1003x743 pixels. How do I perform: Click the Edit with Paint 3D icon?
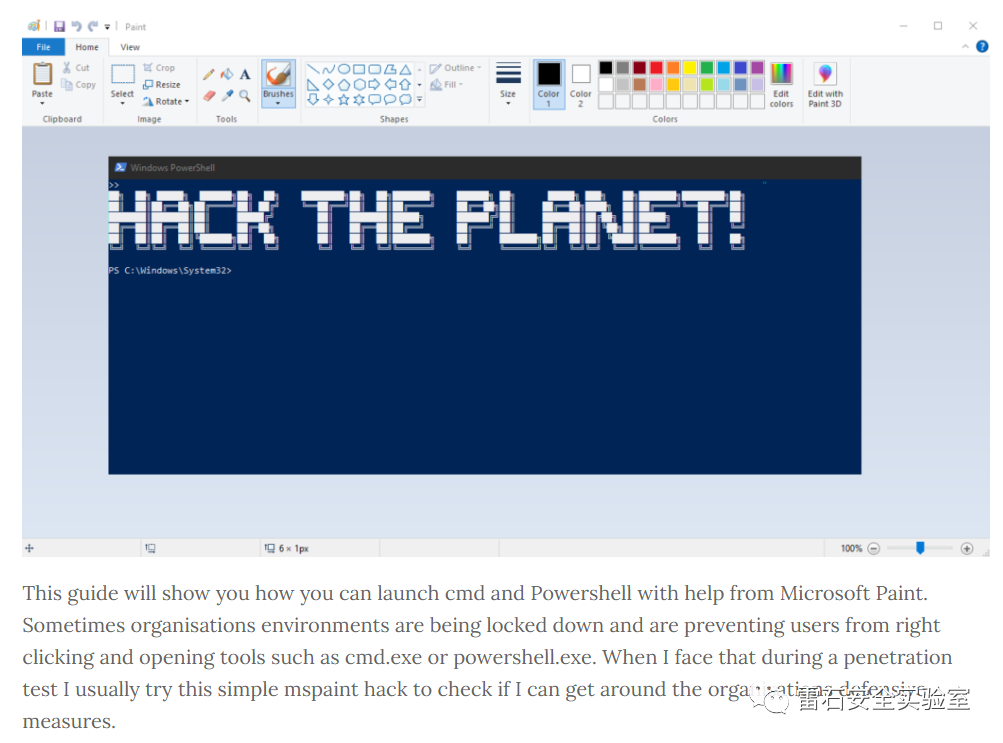(x=825, y=74)
